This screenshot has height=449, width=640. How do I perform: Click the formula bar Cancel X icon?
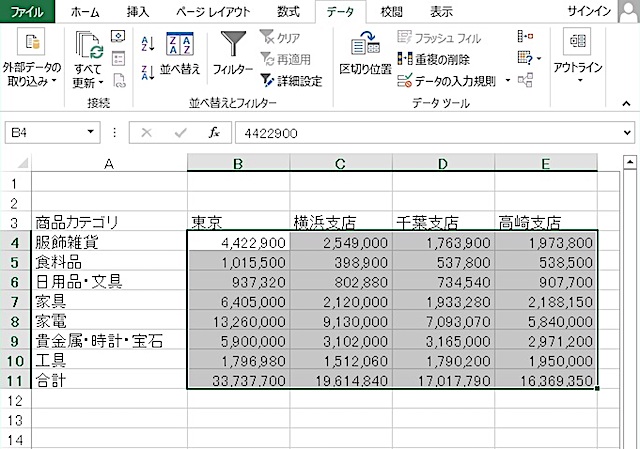pos(146,133)
